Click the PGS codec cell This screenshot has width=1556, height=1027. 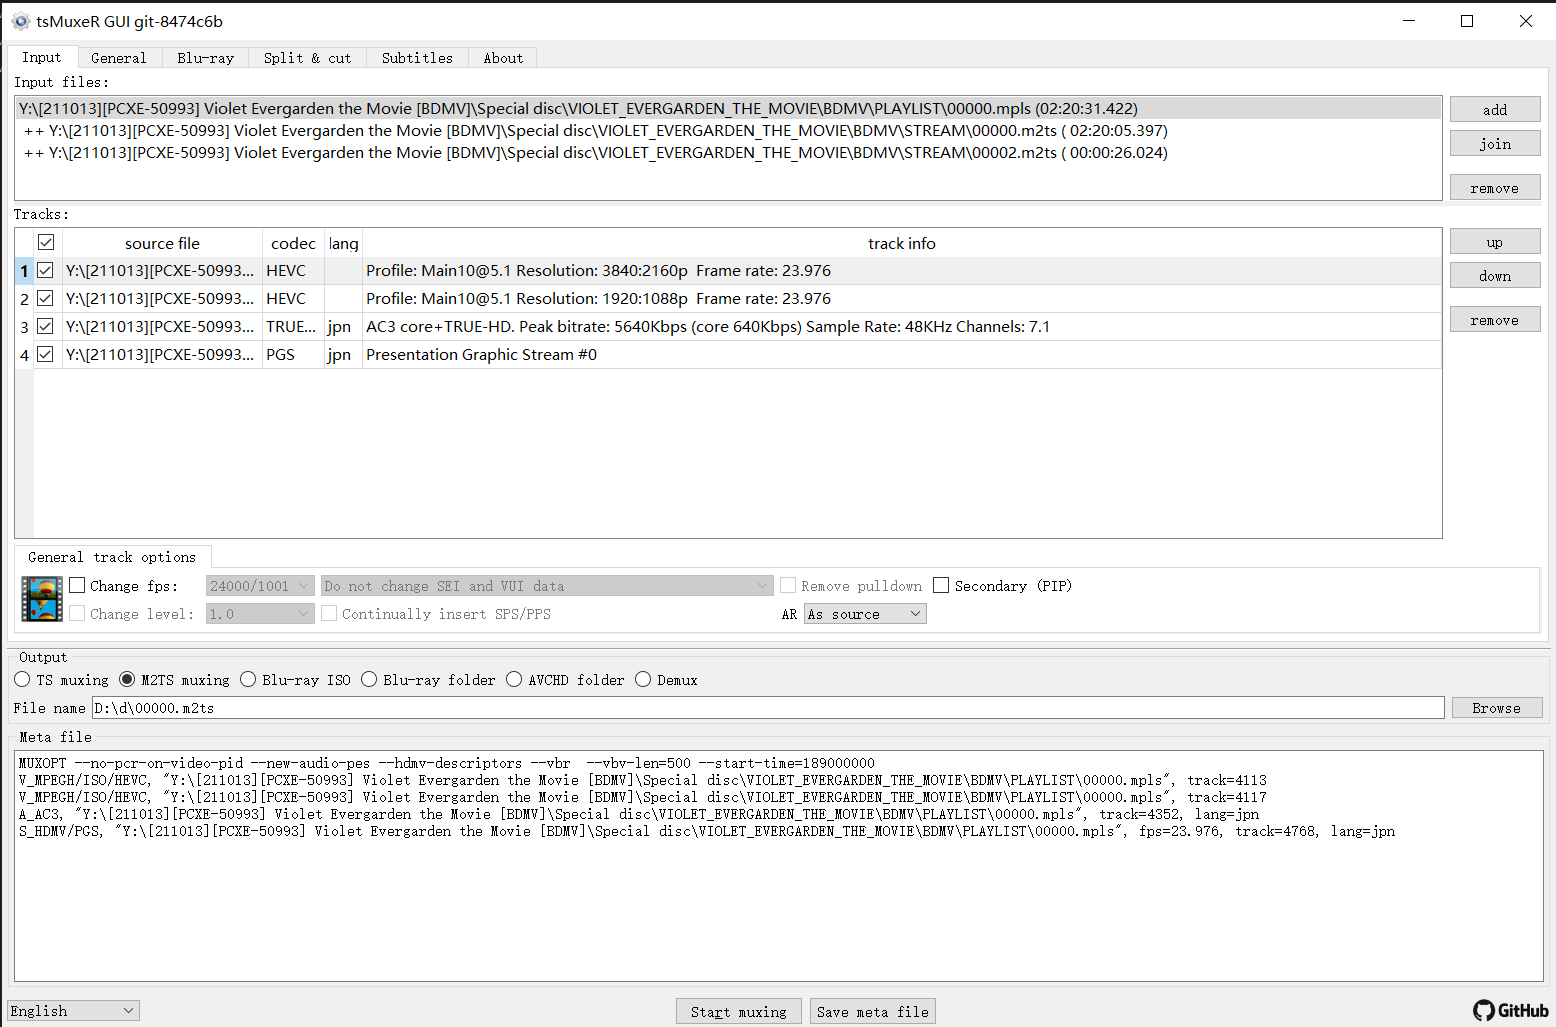pos(293,354)
